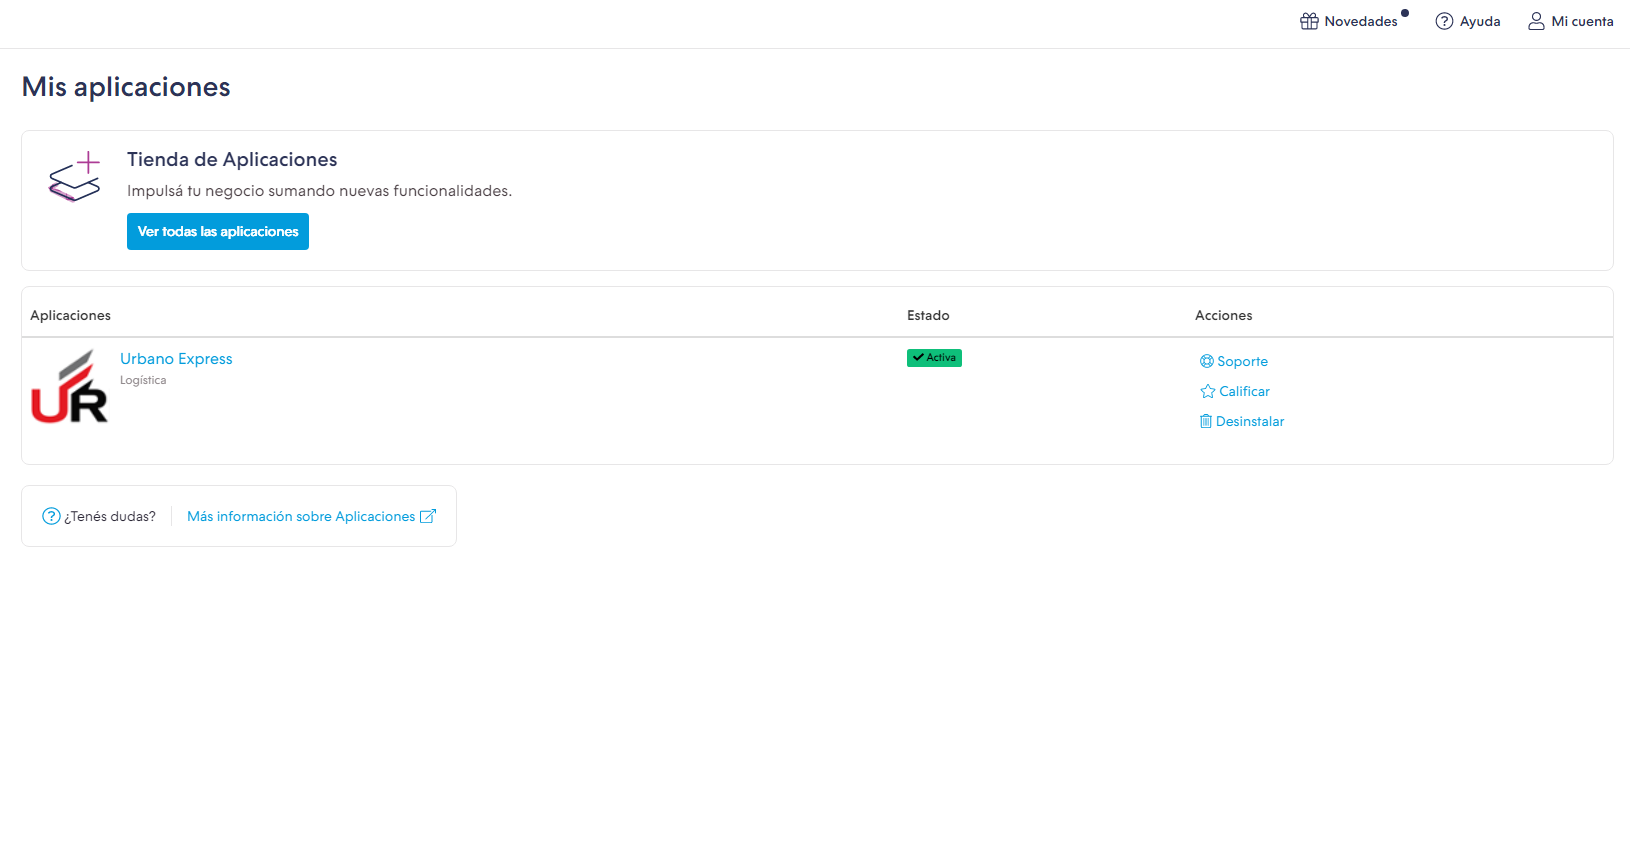Click the Soporte lifebuoy icon

1207,361
